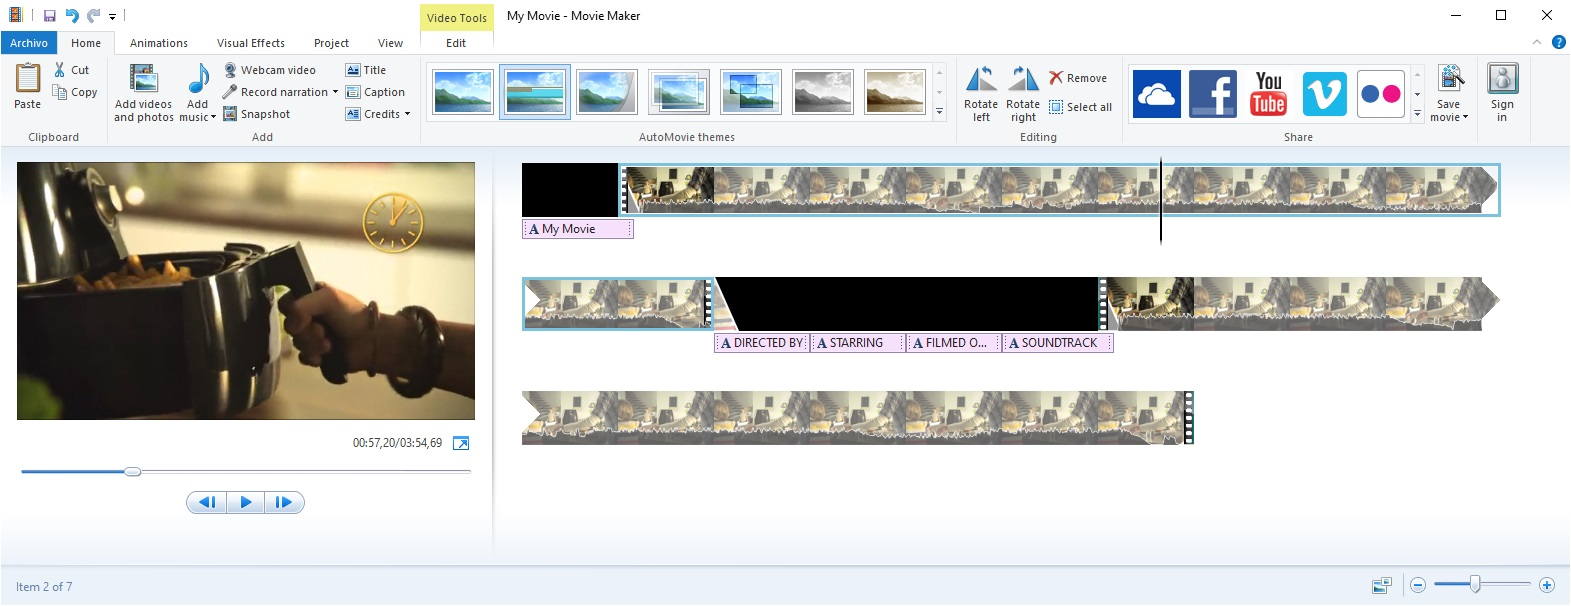Click the Paste icon
Image resolution: width=1571 pixels, height=606 pixels.
coord(28,79)
